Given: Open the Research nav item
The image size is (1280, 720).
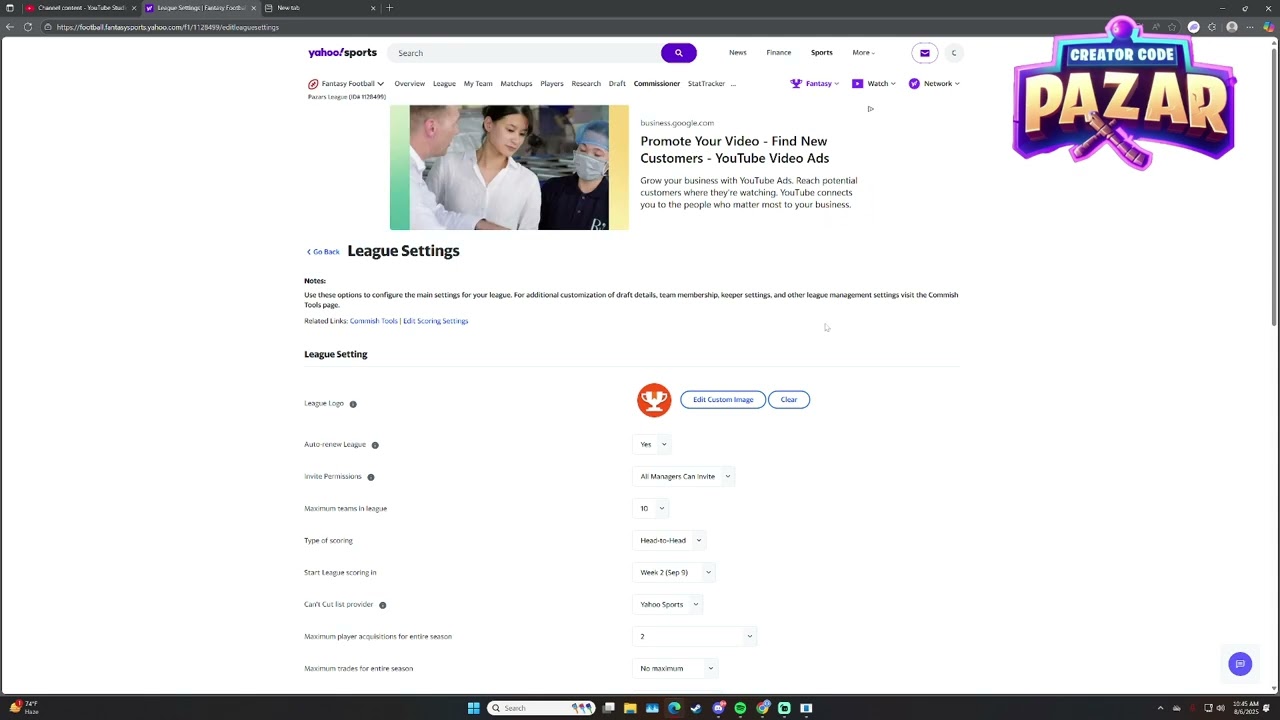Looking at the screenshot, I should 586,84.
